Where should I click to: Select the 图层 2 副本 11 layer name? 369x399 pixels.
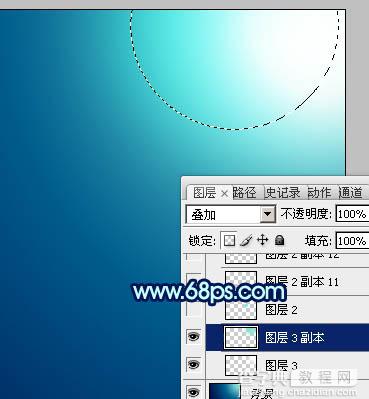pos(302,282)
